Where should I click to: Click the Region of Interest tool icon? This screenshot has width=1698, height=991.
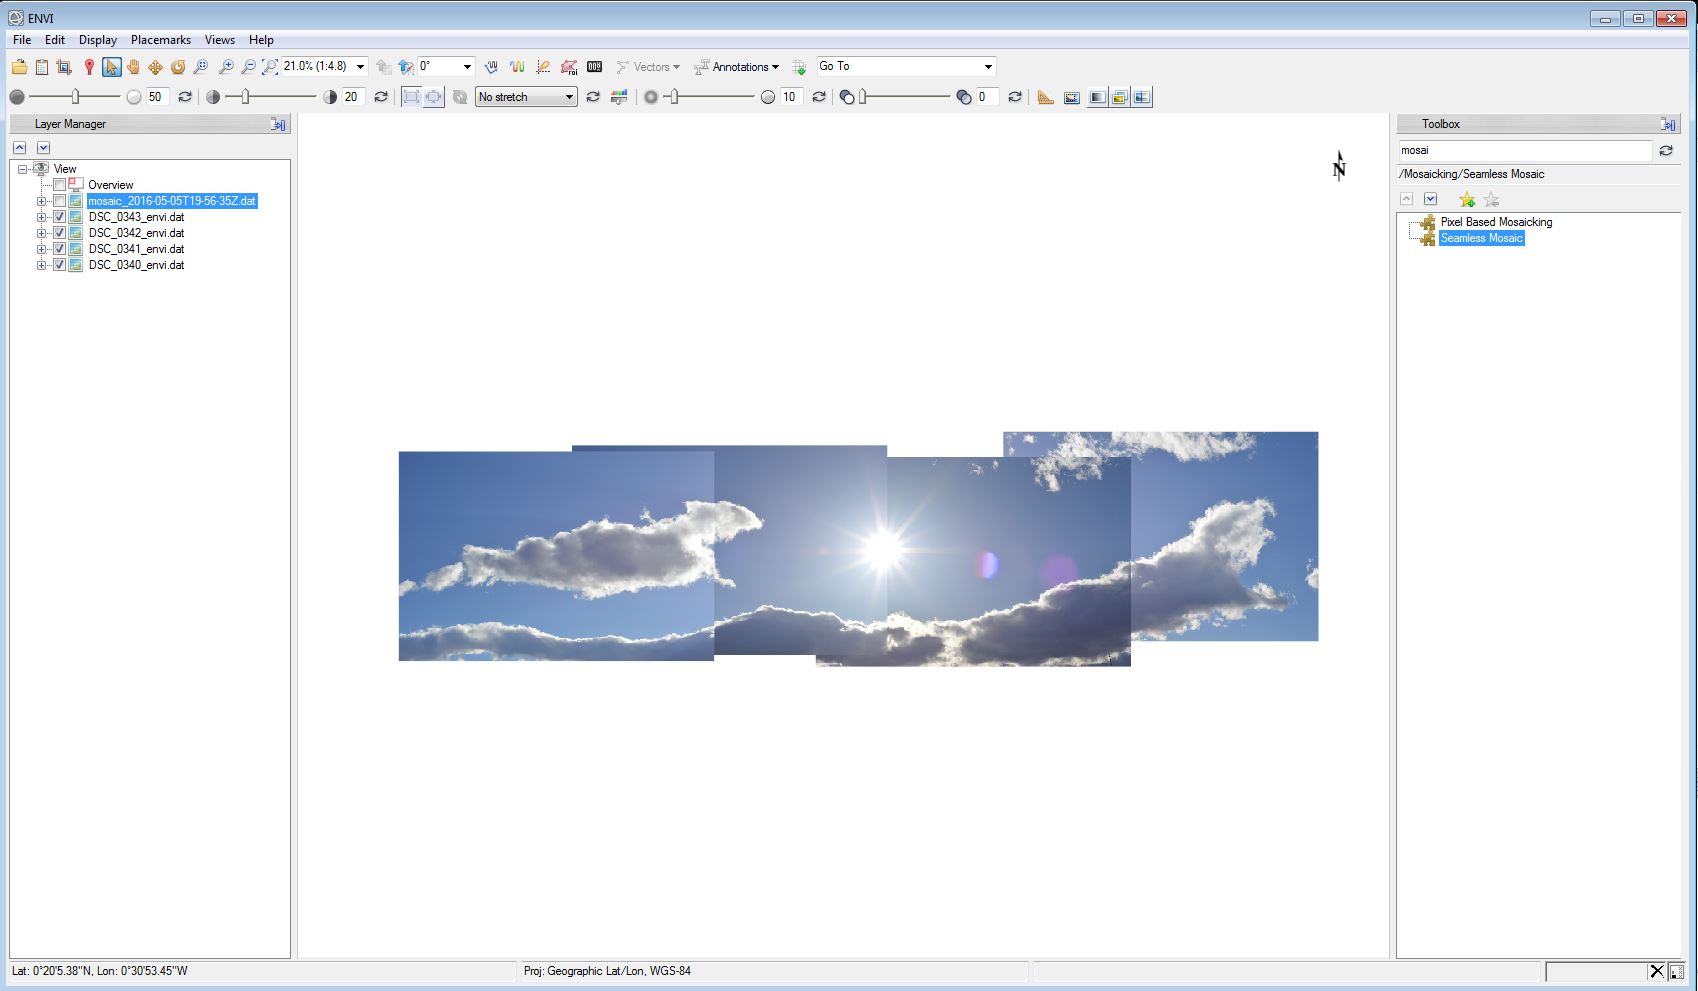569,67
